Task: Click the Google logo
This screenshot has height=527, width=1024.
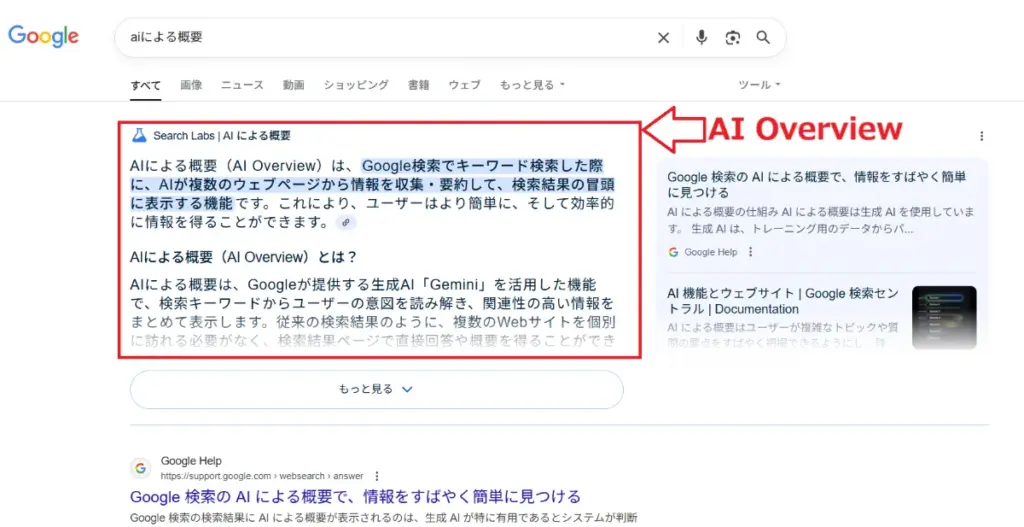Action: pyautogui.click(x=44, y=36)
